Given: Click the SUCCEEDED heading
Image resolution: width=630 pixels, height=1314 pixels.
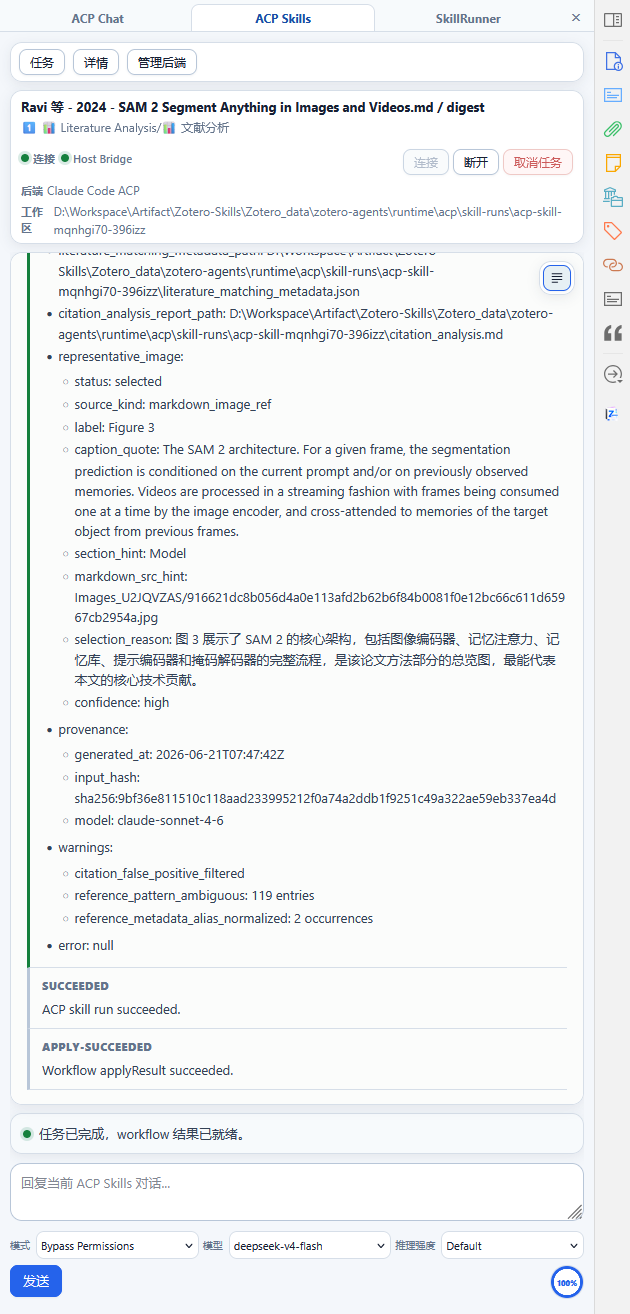Looking at the screenshot, I should point(76,986).
